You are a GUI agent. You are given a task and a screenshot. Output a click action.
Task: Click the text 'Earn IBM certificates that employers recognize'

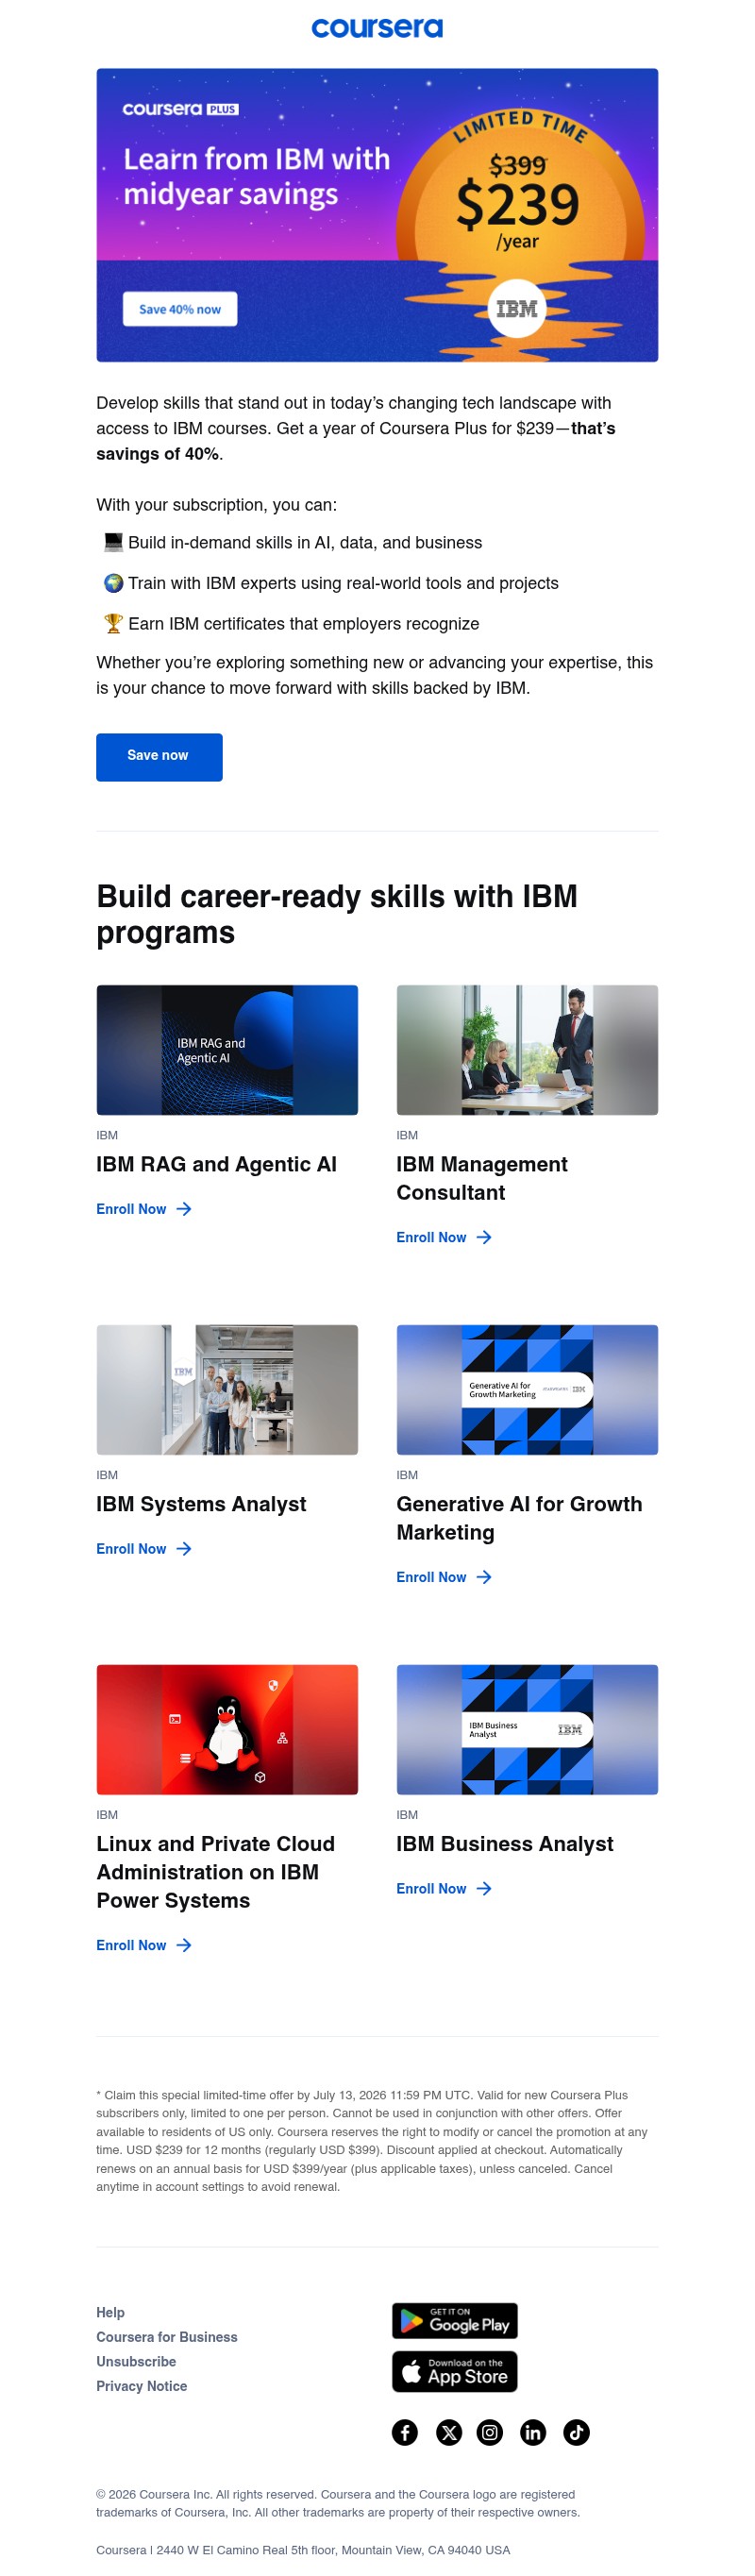304,624
